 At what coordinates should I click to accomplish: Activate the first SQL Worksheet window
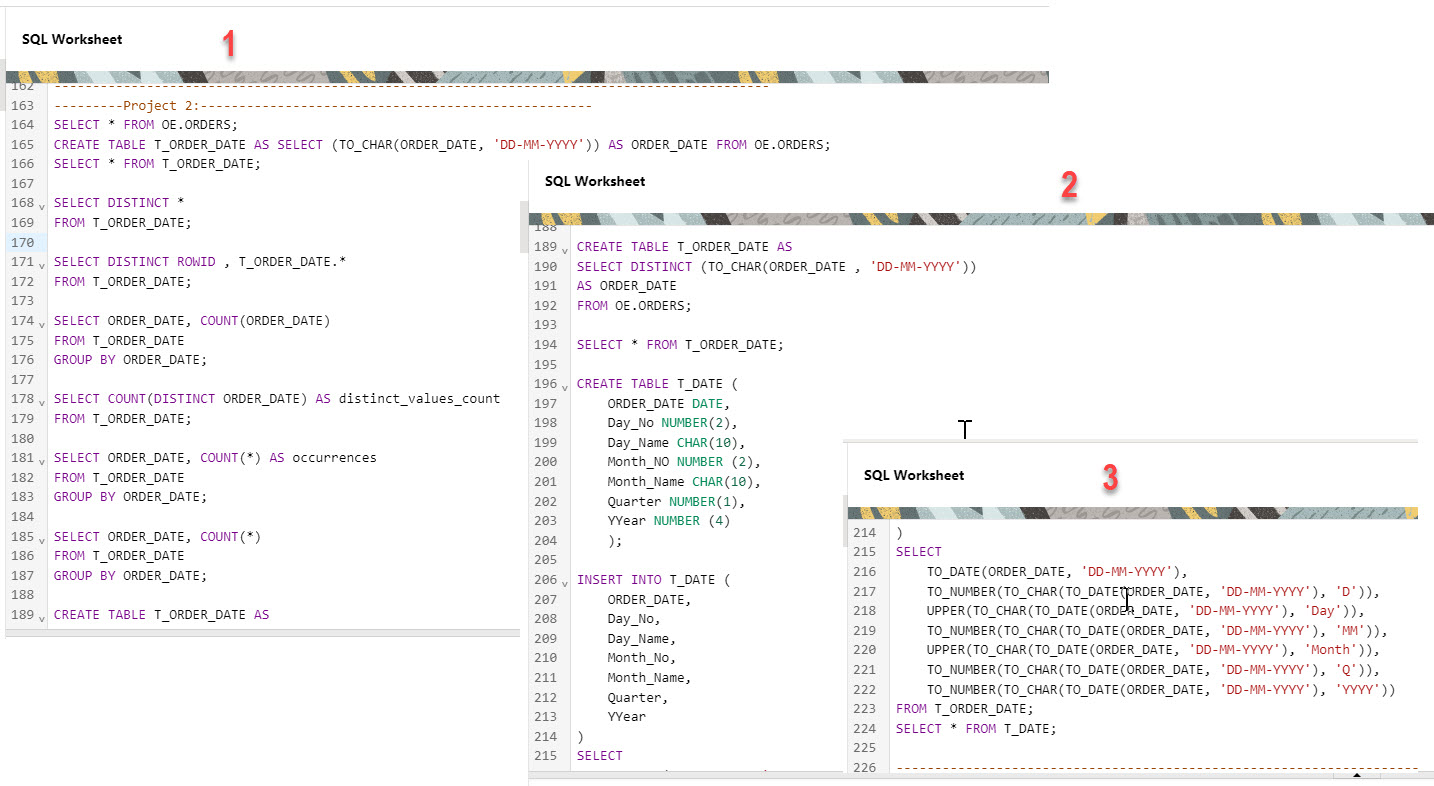click(x=72, y=39)
